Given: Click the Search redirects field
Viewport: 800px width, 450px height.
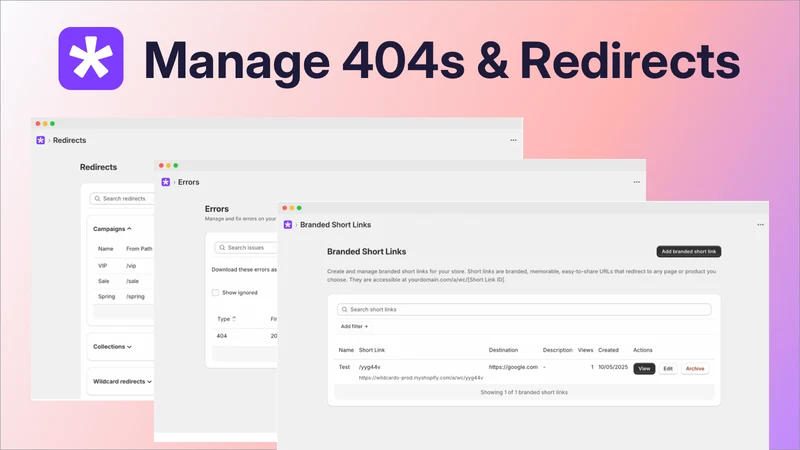Looking at the screenshot, I should tap(122, 198).
